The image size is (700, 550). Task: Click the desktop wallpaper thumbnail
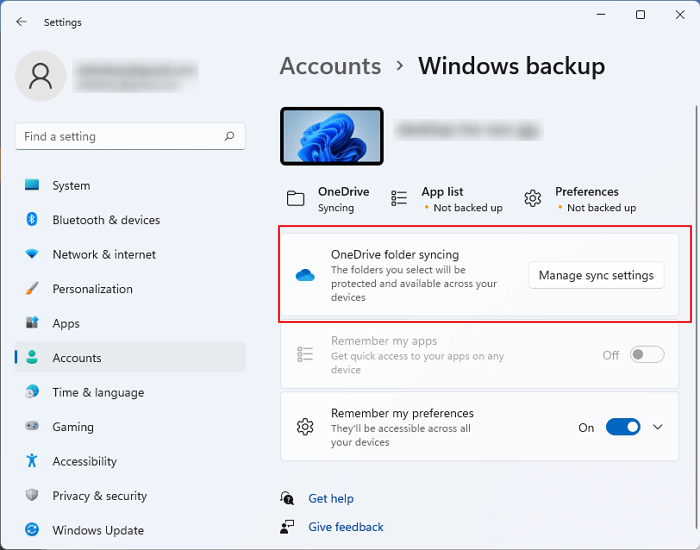(x=332, y=137)
